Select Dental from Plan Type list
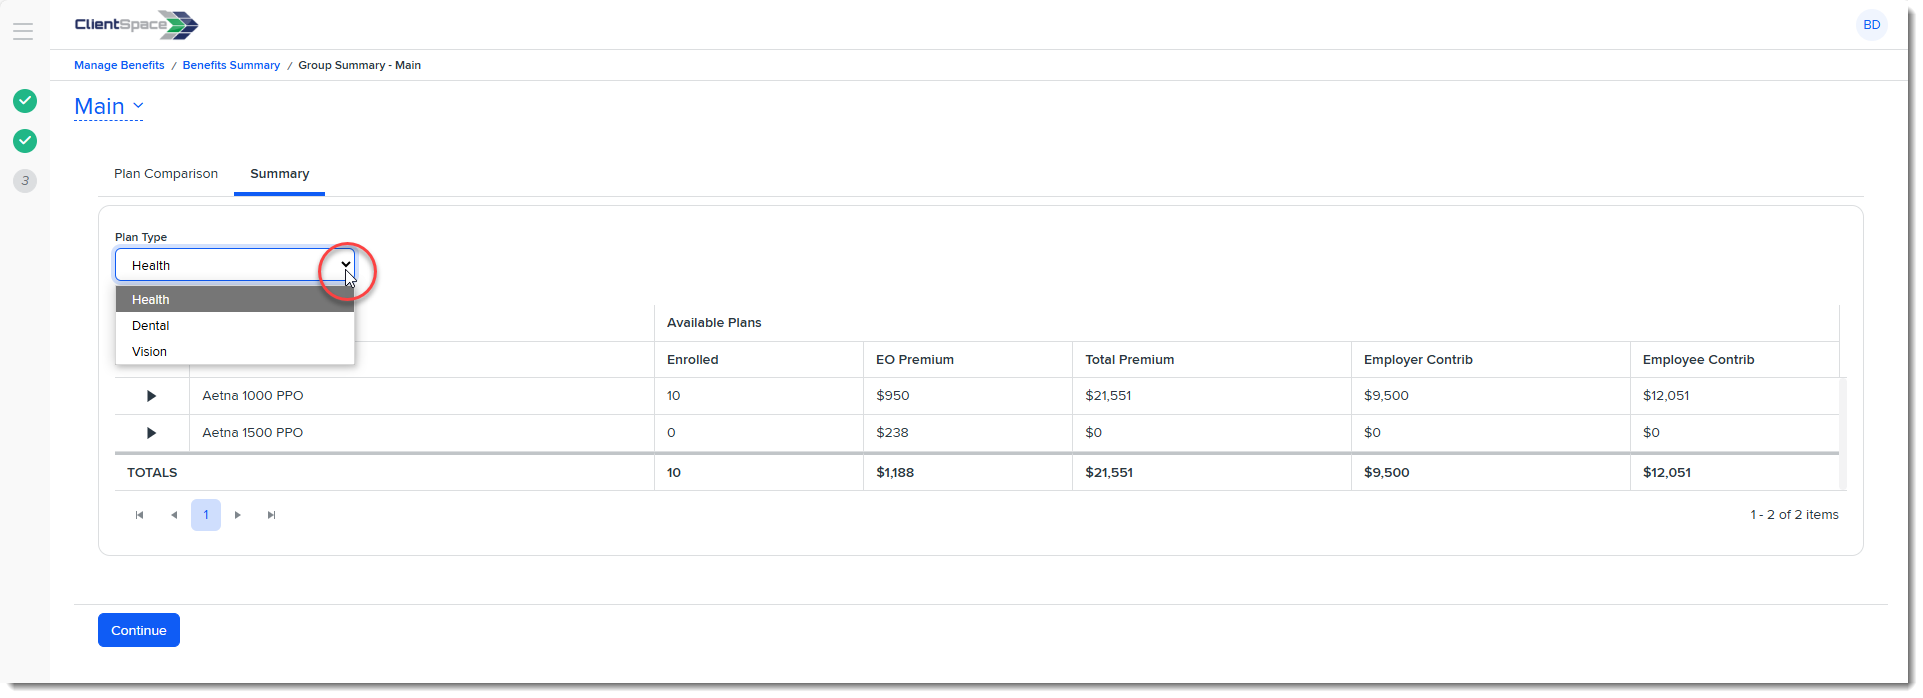The image size is (1923, 698). (x=151, y=326)
